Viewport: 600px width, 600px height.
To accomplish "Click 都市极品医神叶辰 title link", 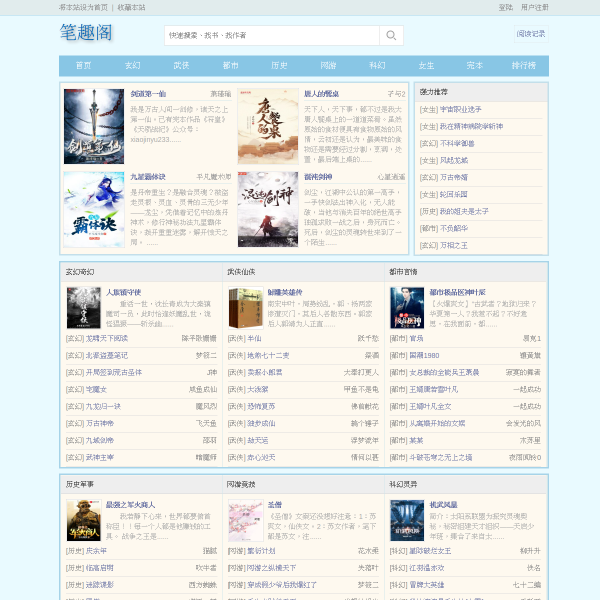I will (458, 292).
